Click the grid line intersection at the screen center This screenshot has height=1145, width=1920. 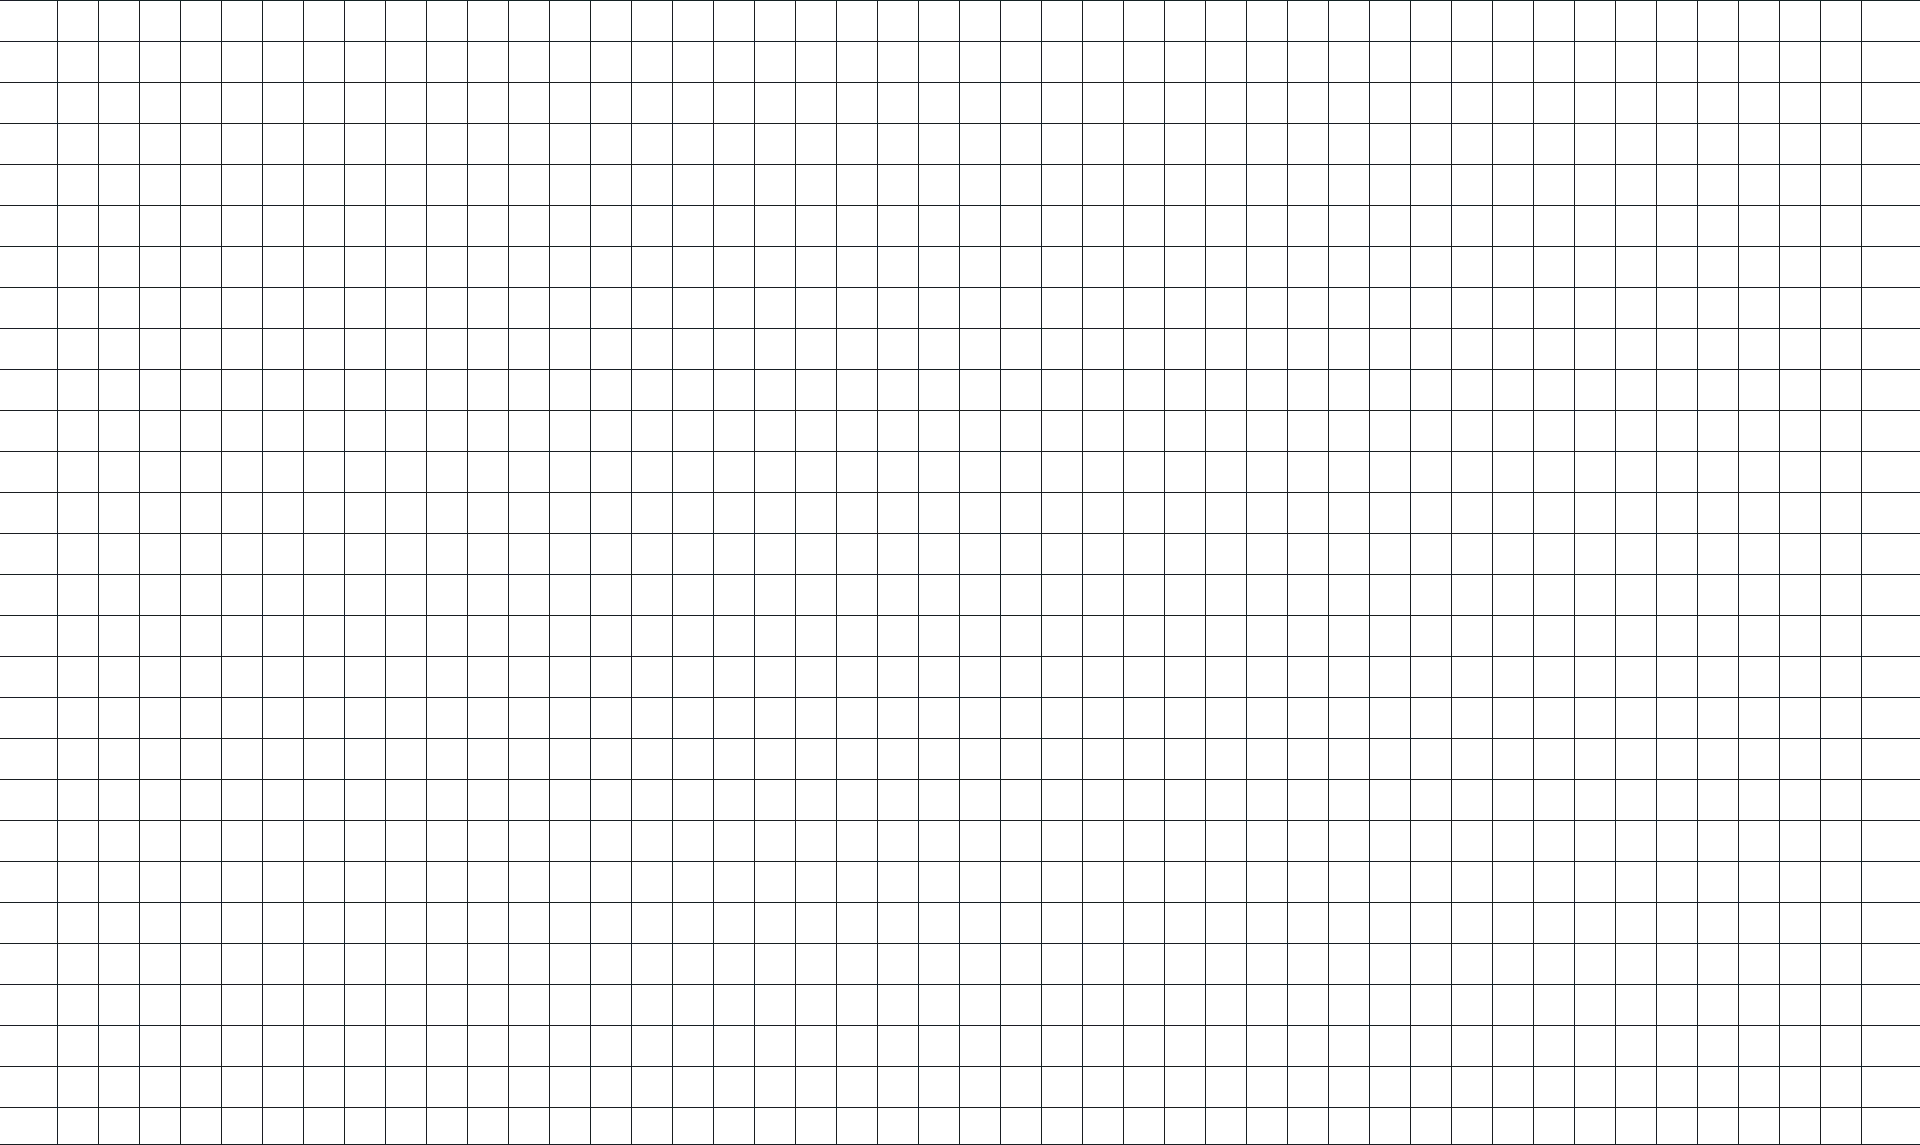click(958, 572)
